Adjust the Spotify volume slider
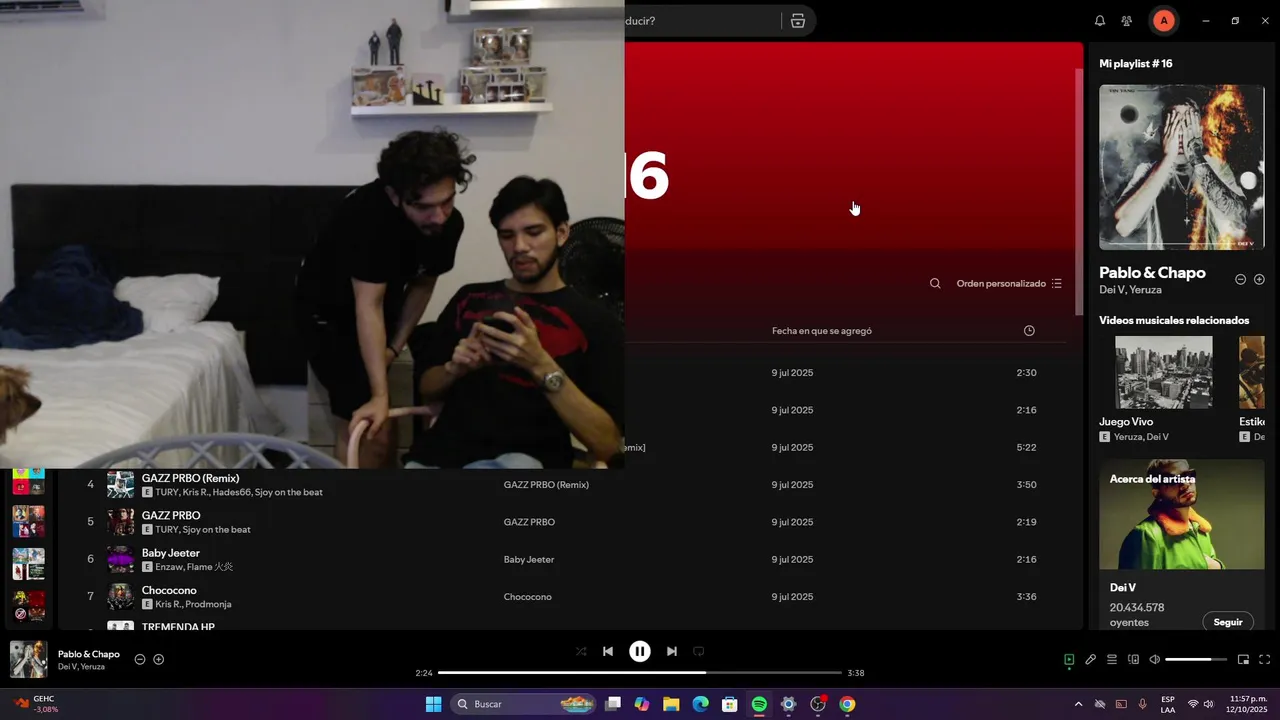Viewport: 1280px width, 720px height. point(1196,659)
